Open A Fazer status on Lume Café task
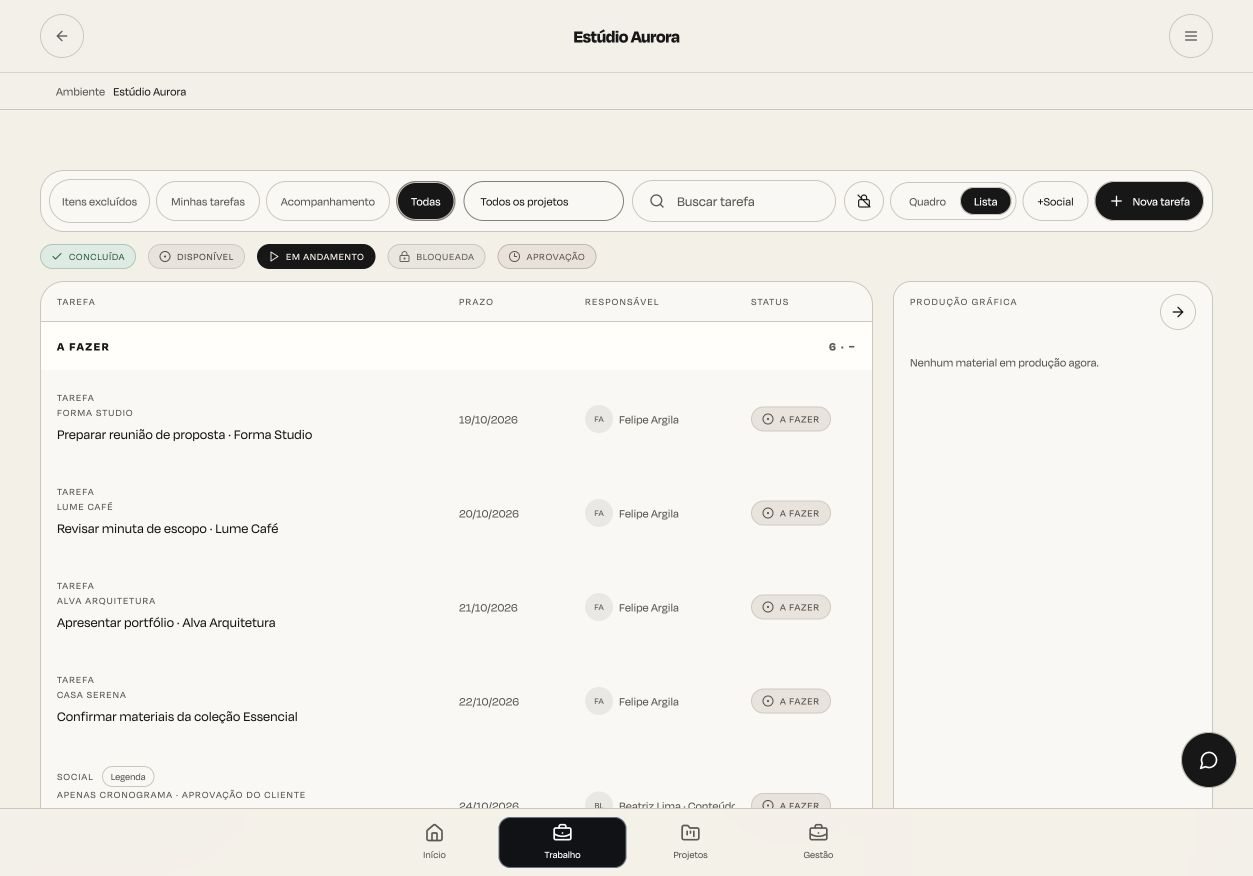Viewport: 1253px width, 876px height. coord(791,513)
